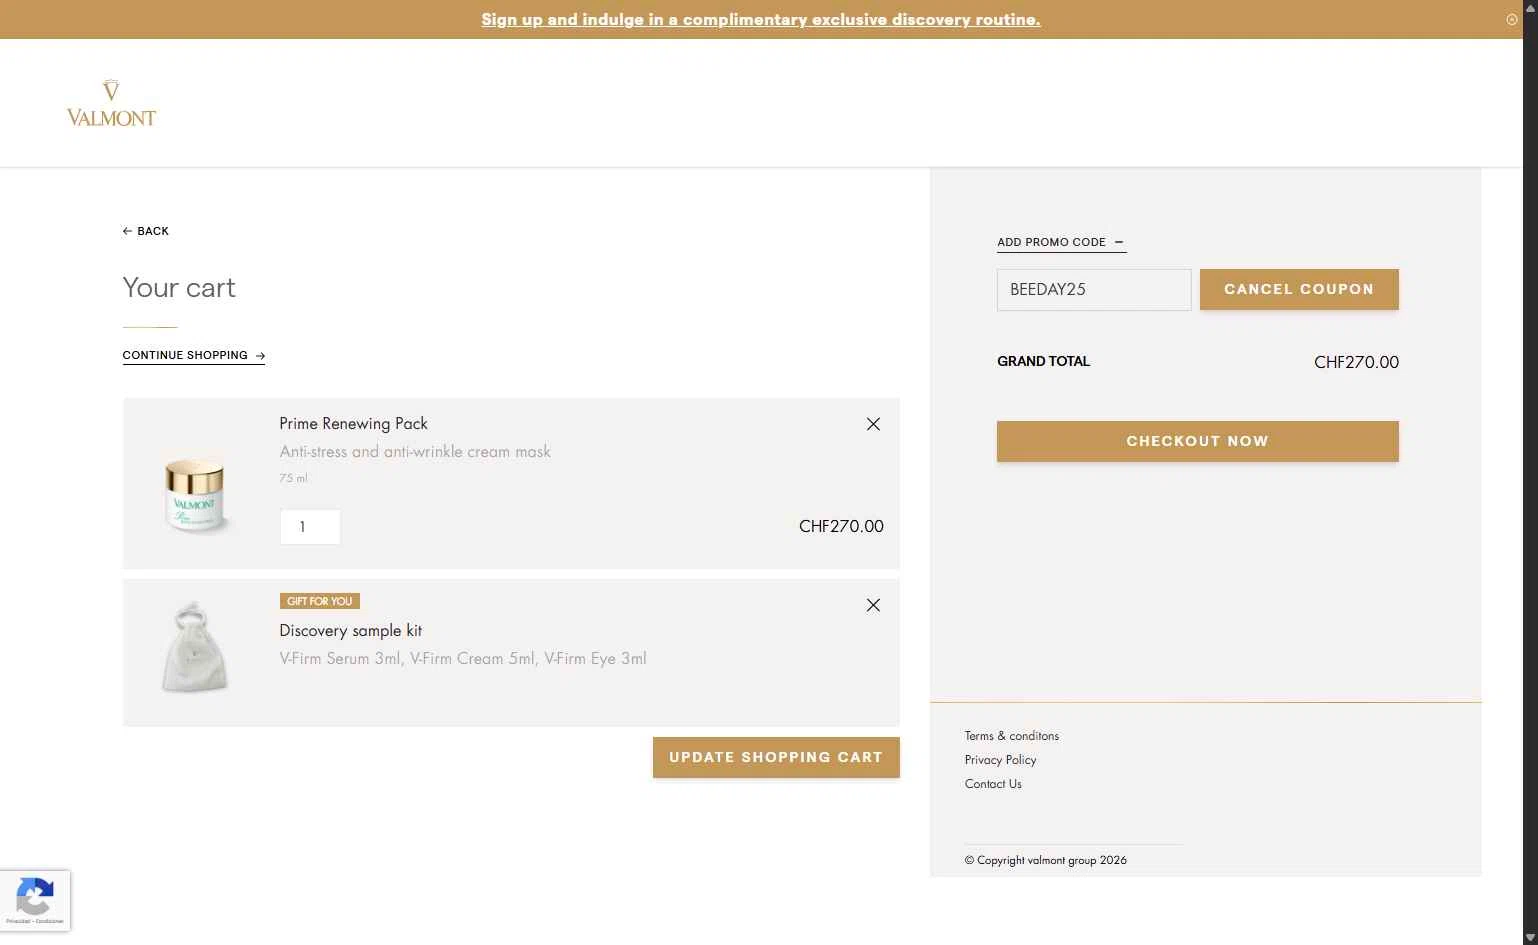This screenshot has height=945, width=1538.
Task: Open Contact Us link
Action: click(x=993, y=784)
